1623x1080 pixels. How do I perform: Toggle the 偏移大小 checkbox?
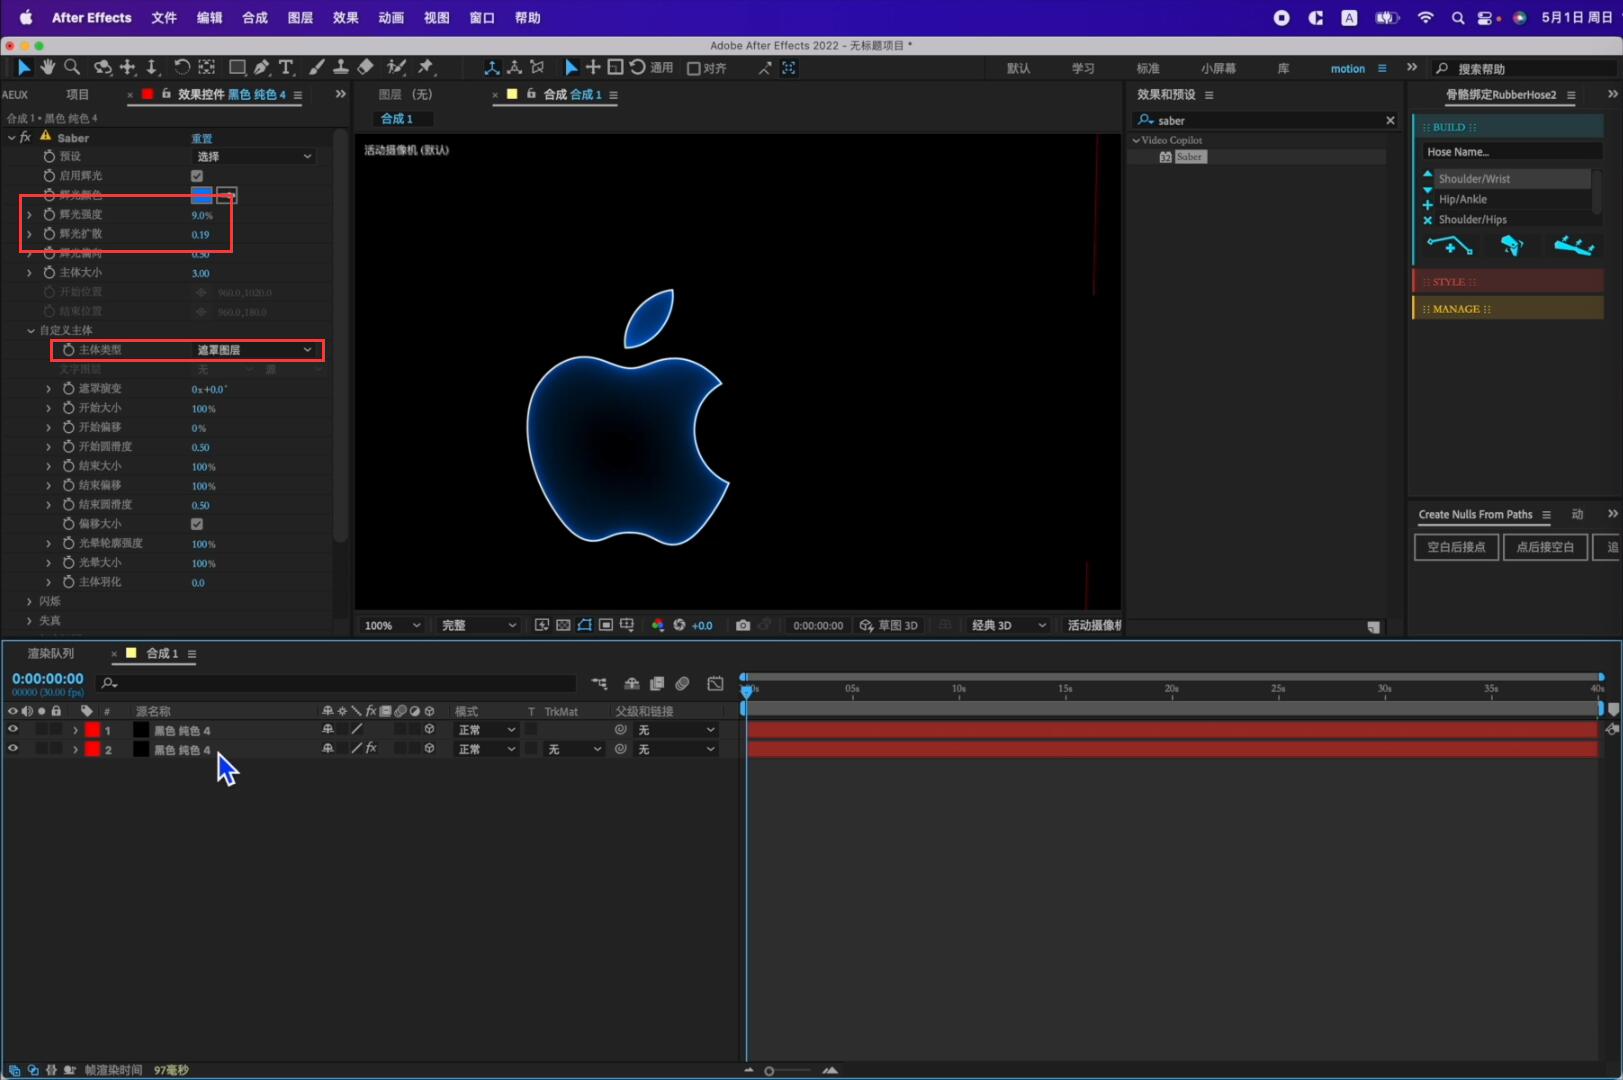pos(197,524)
